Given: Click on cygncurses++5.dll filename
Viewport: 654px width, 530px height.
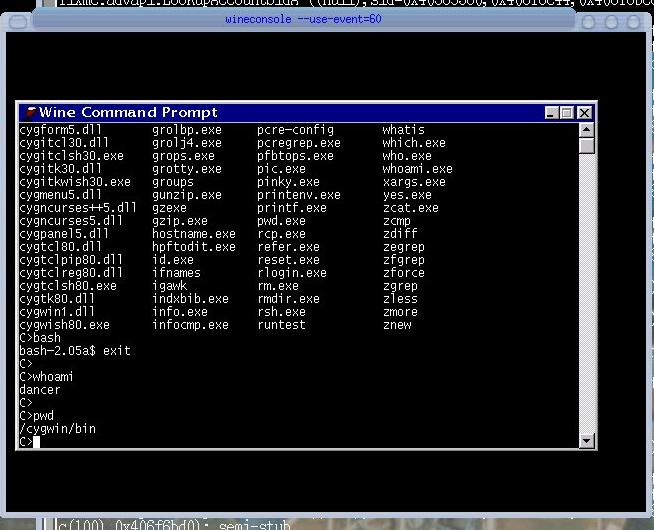Looking at the screenshot, I should [x=78, y=208].
